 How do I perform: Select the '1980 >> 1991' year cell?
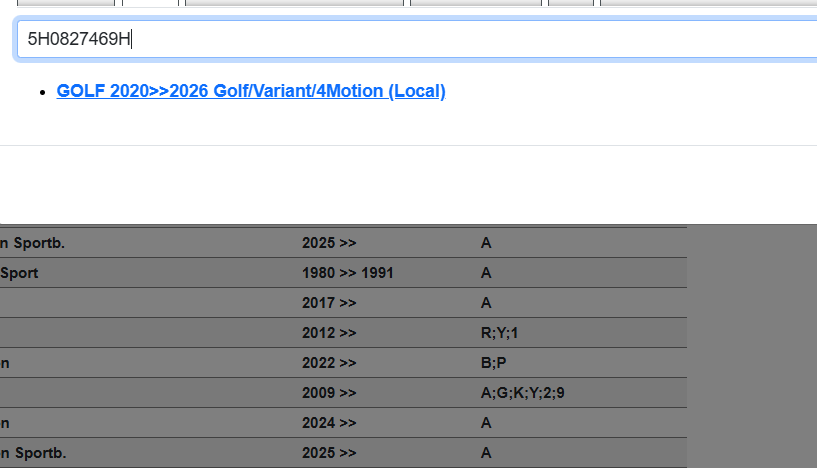pos(348,273)
